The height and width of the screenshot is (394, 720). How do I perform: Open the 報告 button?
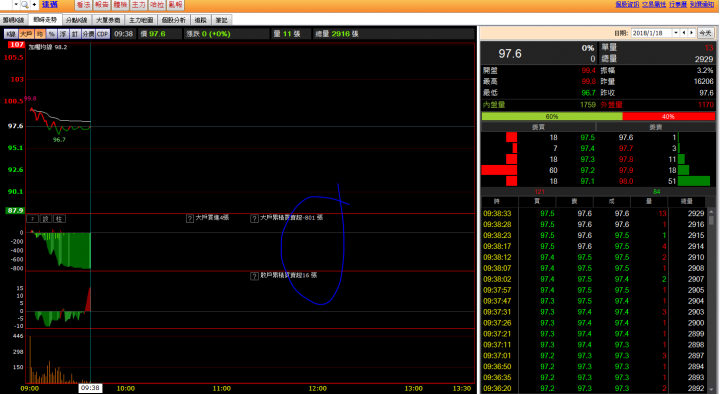point(101,5)
